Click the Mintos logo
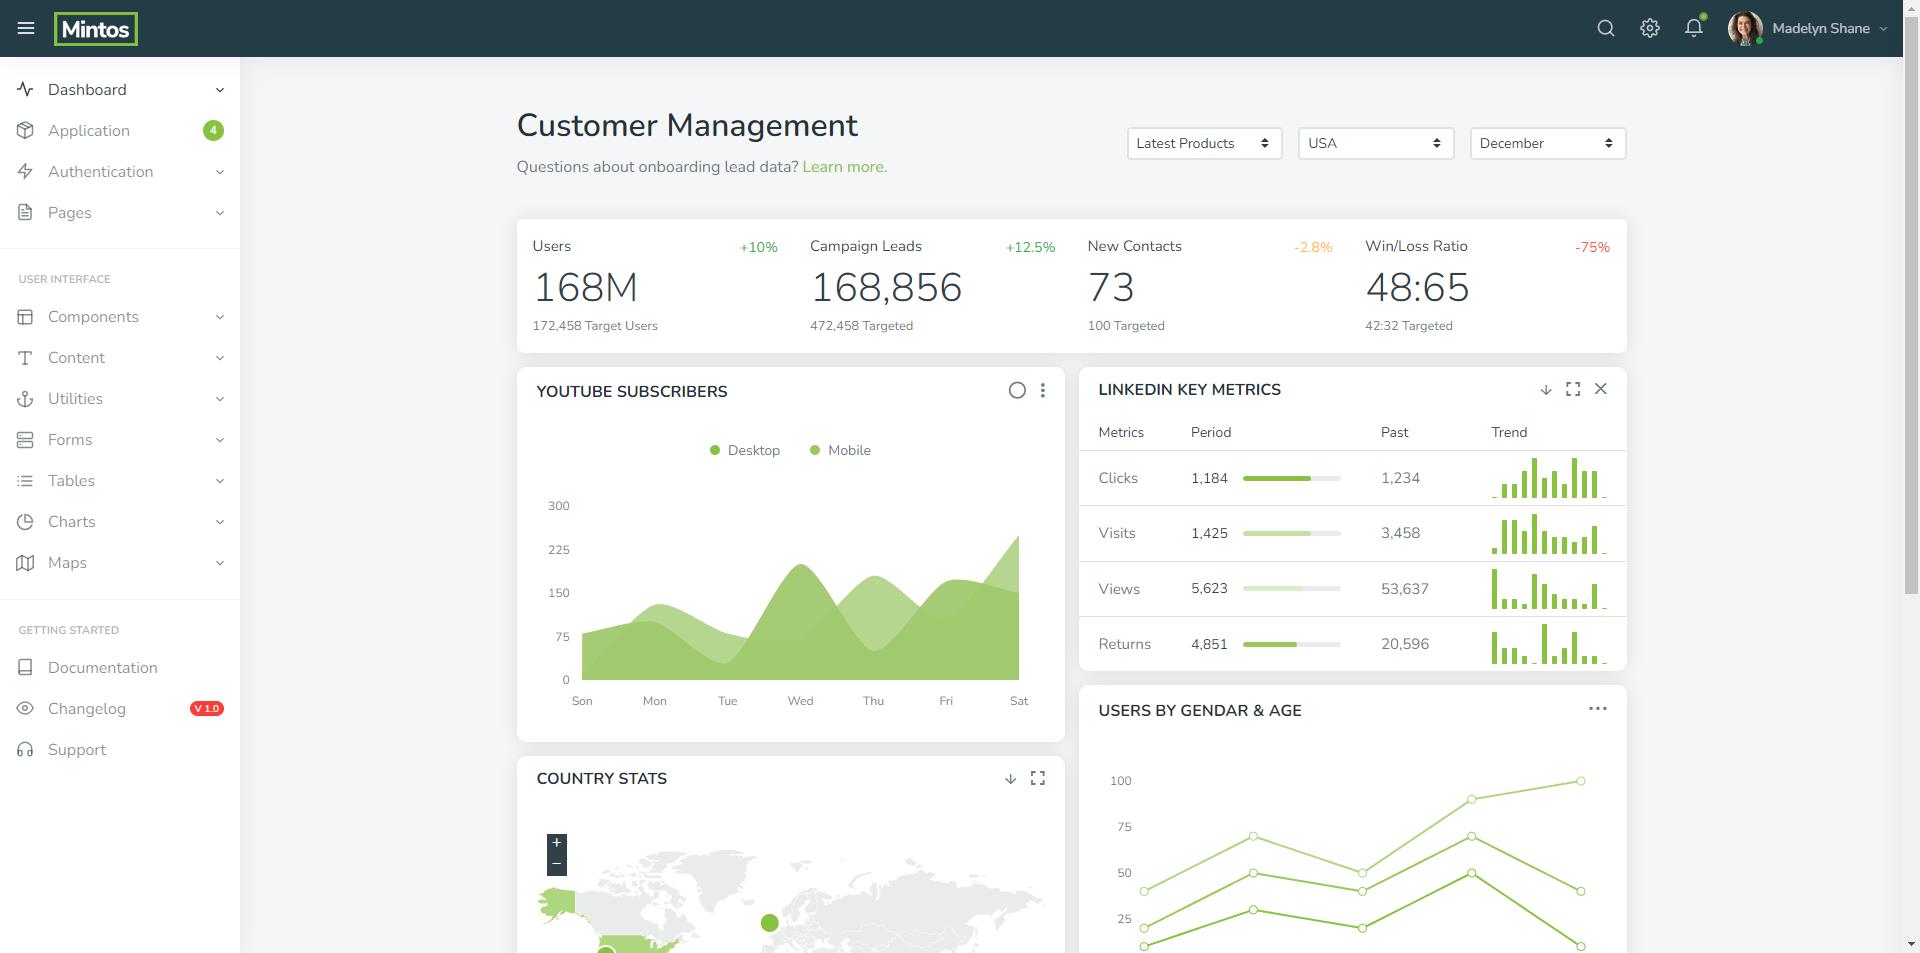Viewport: 1920px width, 953px height. [96, 29]
